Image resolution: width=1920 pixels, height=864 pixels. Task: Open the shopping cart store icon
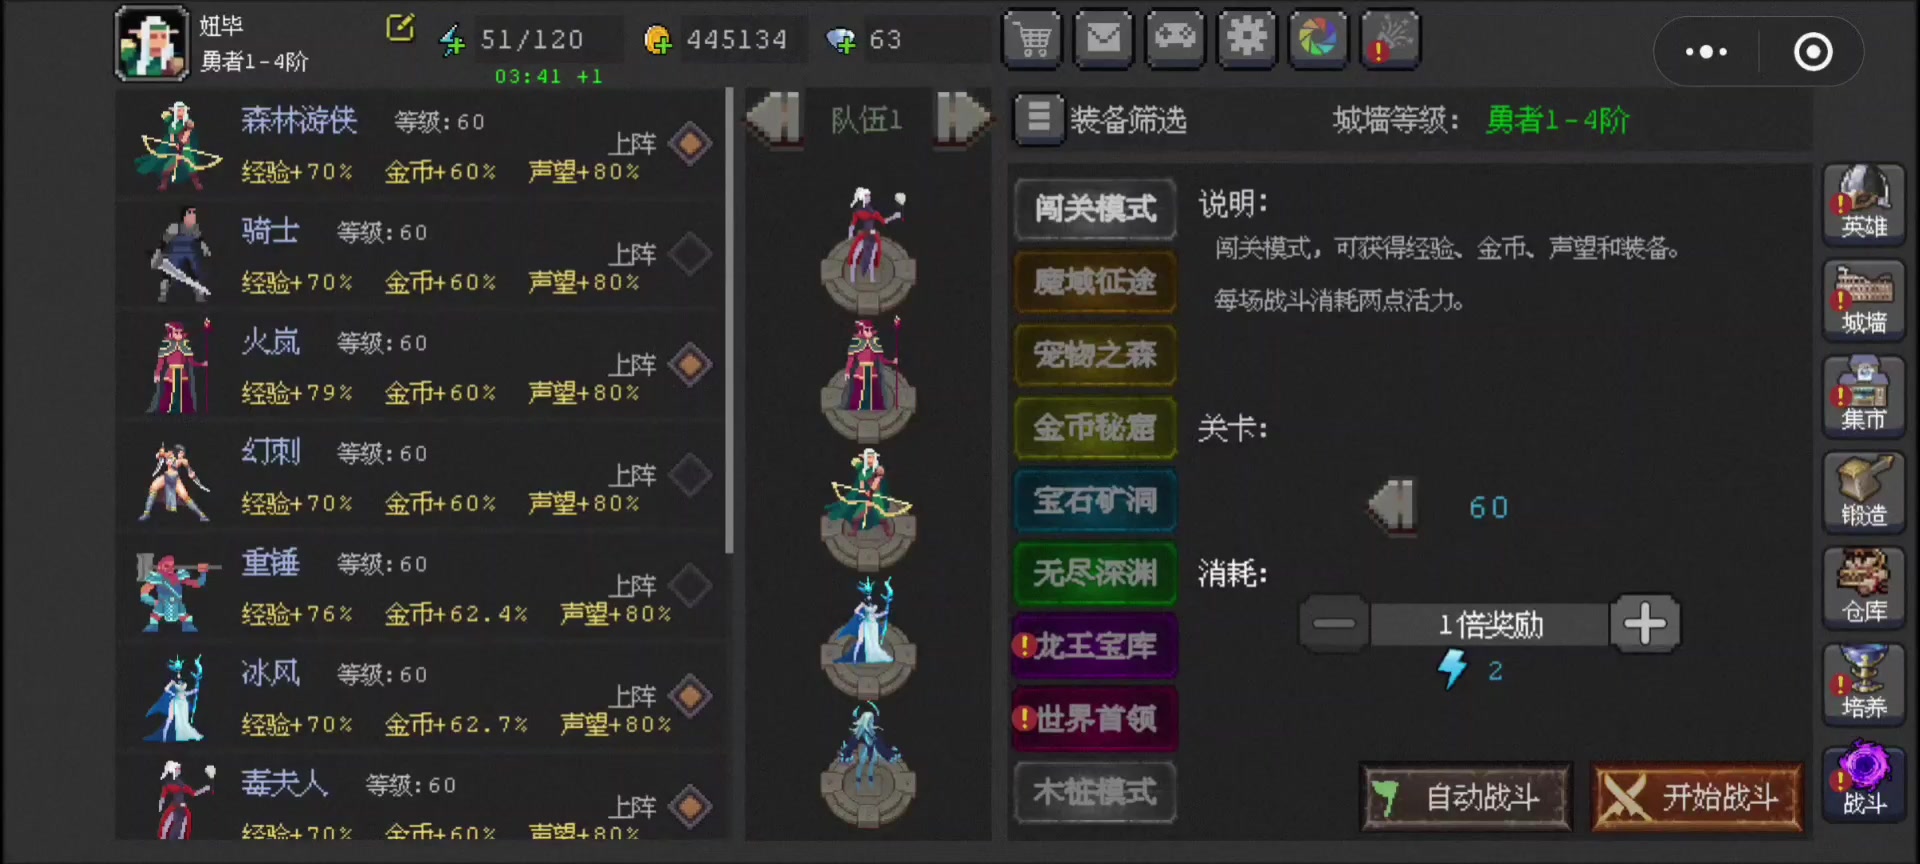point(1032,40)
